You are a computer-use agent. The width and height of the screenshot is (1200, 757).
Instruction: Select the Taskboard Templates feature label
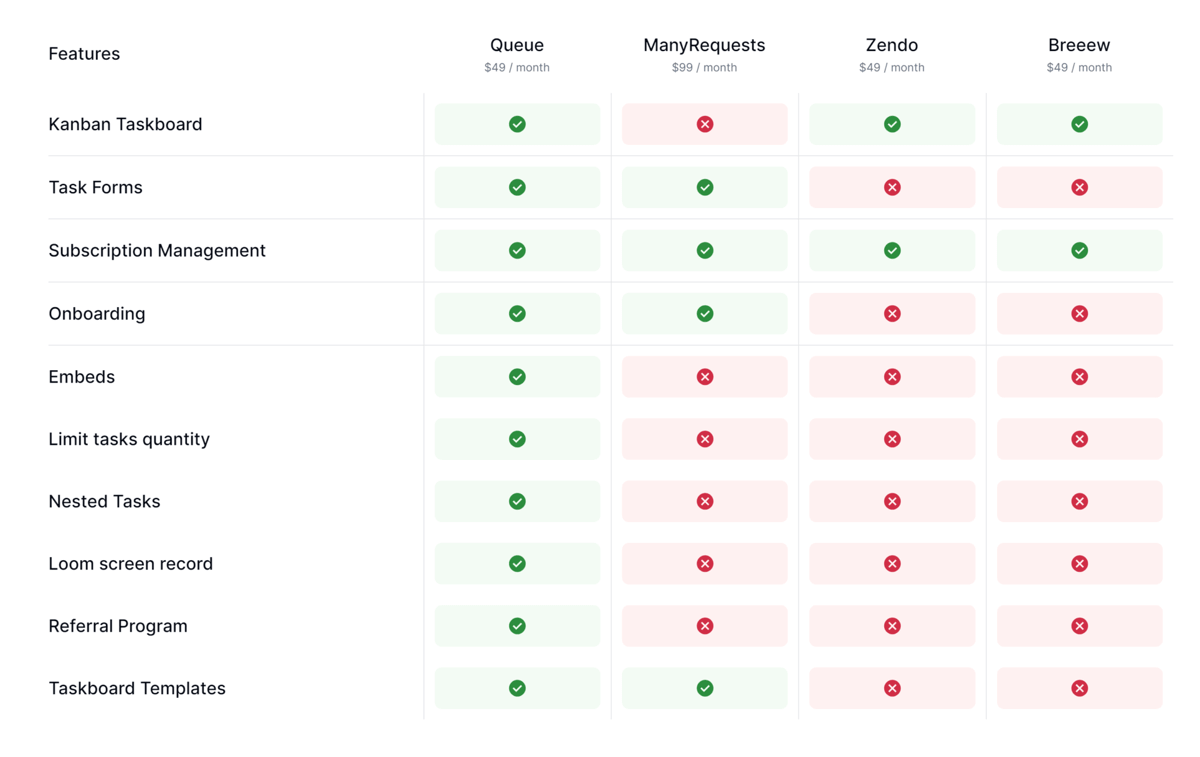coord(137,688)
